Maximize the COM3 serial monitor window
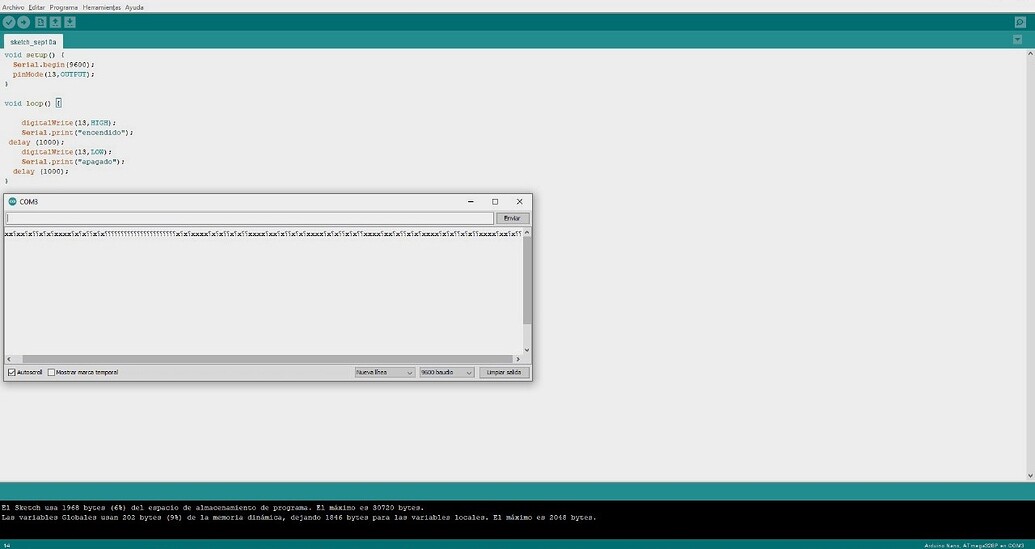 coord(495,201)
